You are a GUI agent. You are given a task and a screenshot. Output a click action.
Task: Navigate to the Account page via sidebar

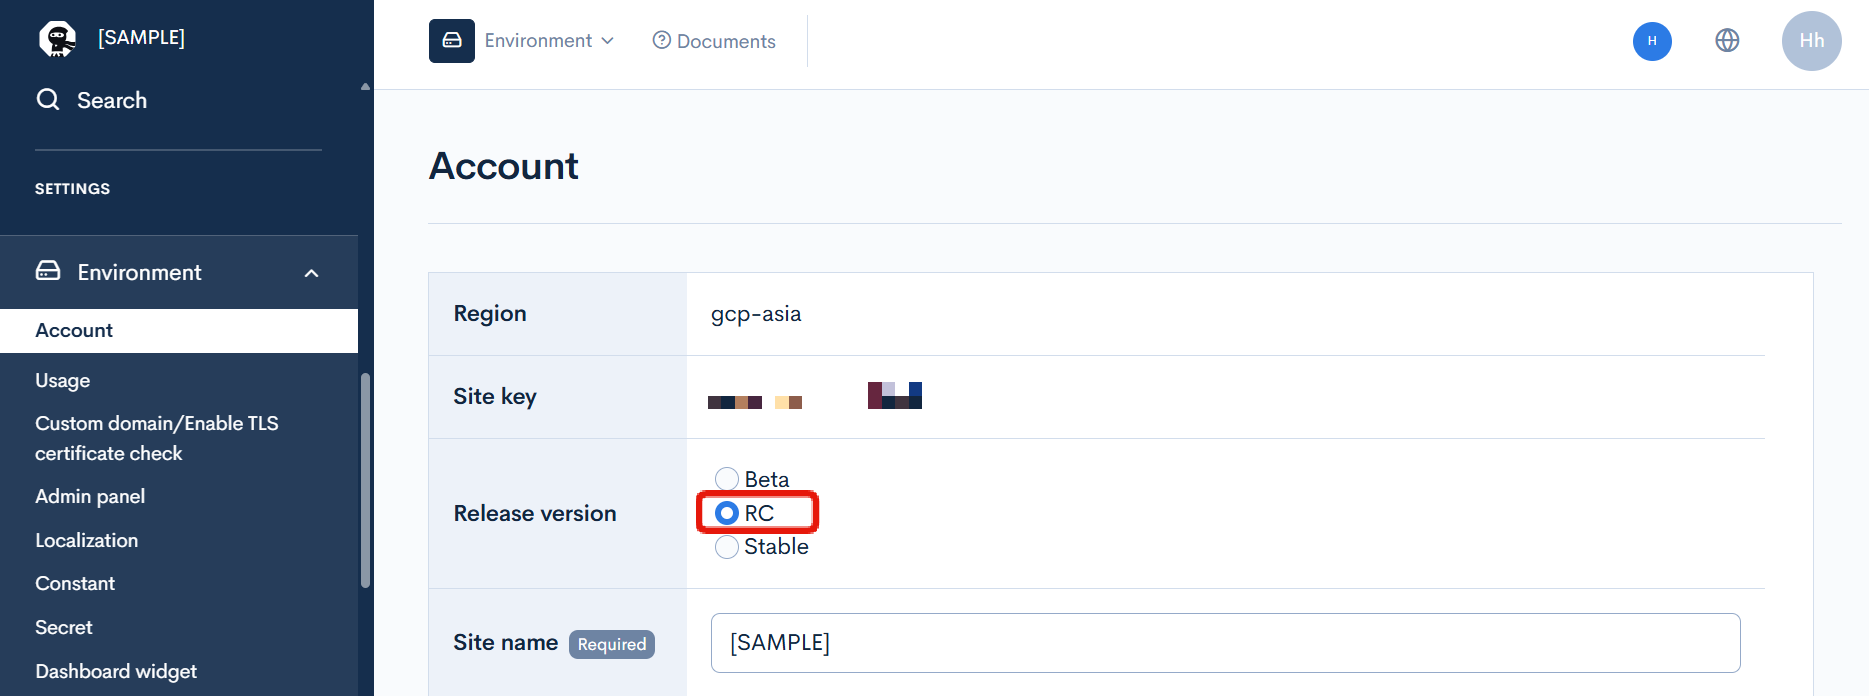(73, 330)
